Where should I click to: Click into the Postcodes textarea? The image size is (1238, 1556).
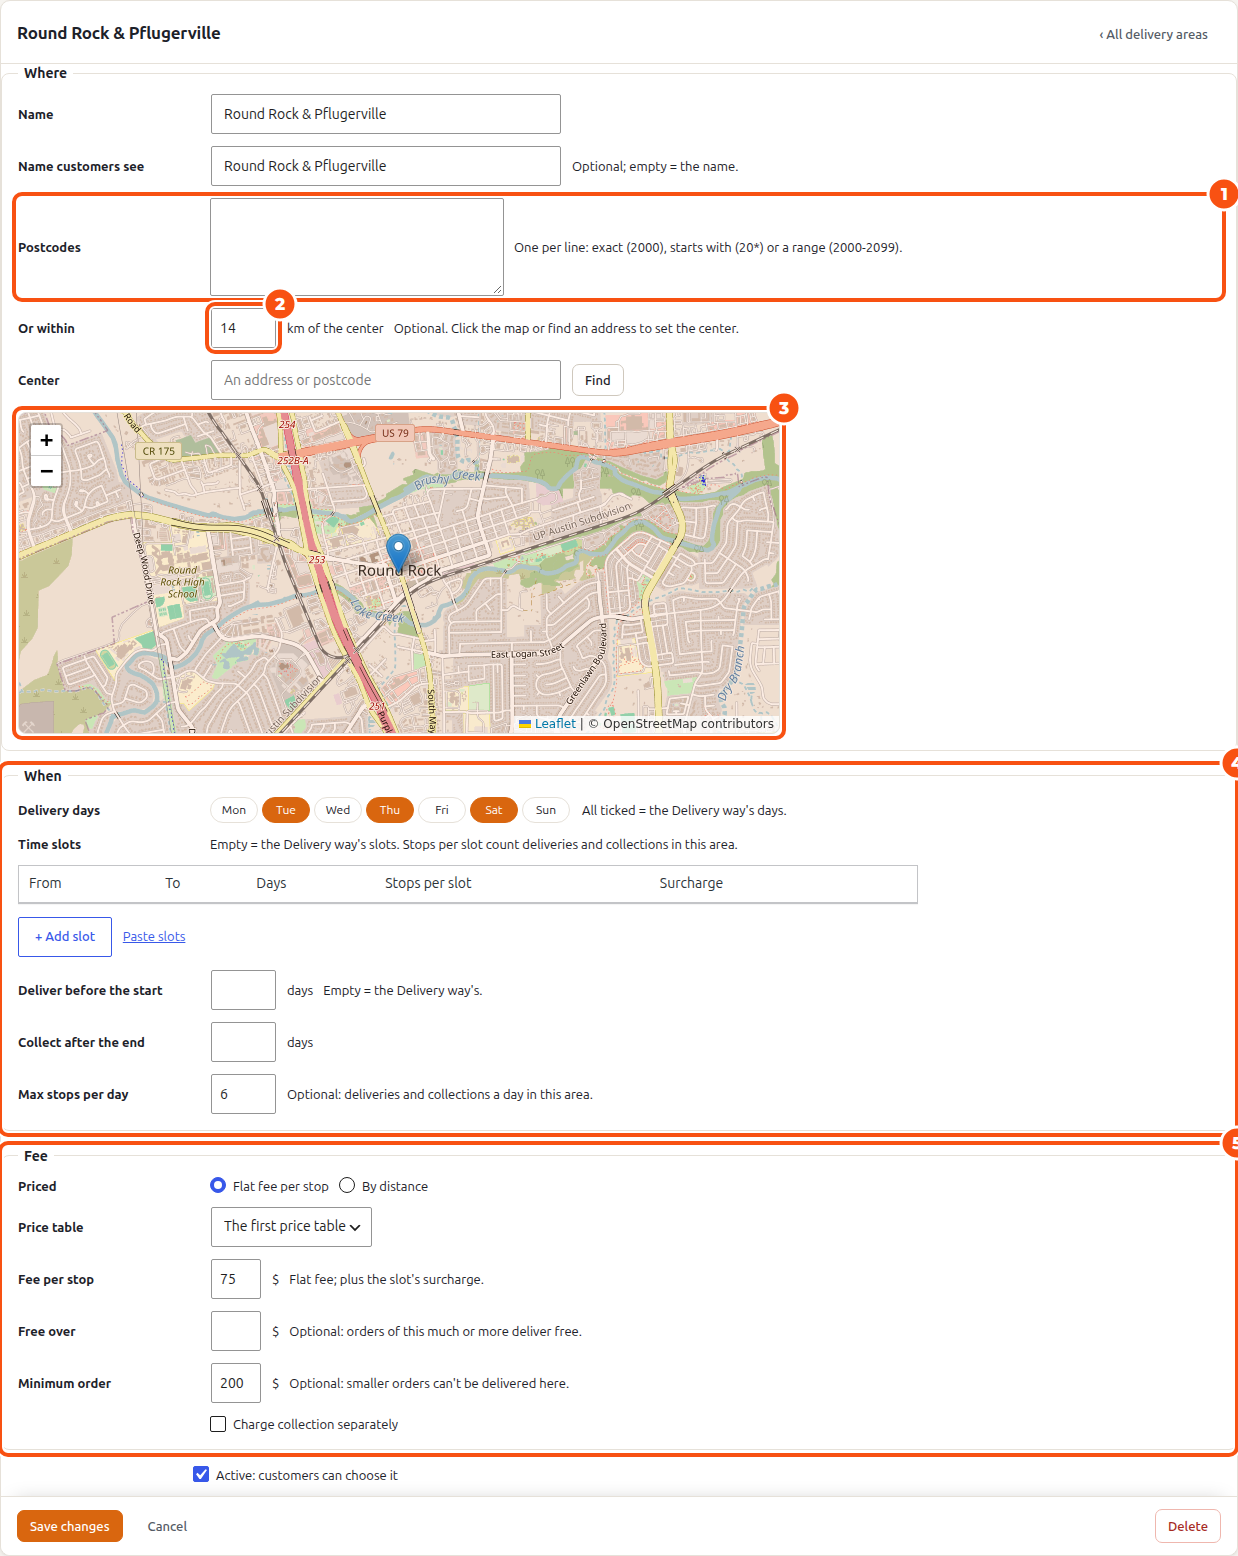(x=357, y=247)
